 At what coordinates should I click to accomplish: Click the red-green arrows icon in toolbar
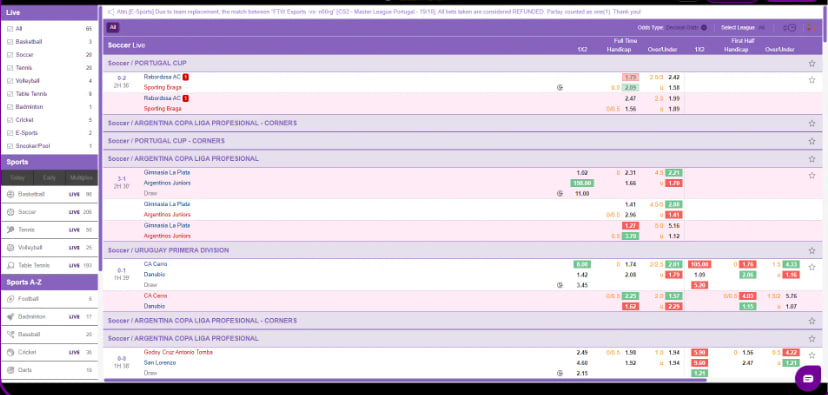[810, 27]
